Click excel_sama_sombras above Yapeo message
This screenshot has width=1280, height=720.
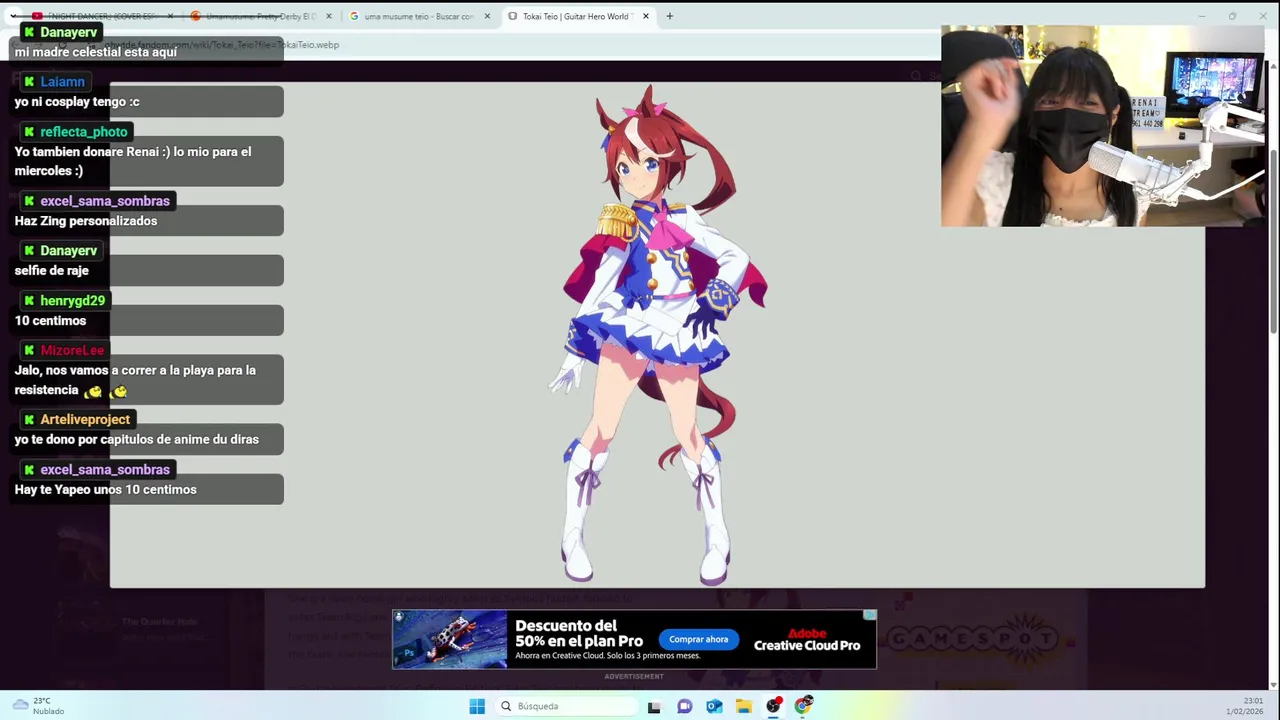(105, 470)
